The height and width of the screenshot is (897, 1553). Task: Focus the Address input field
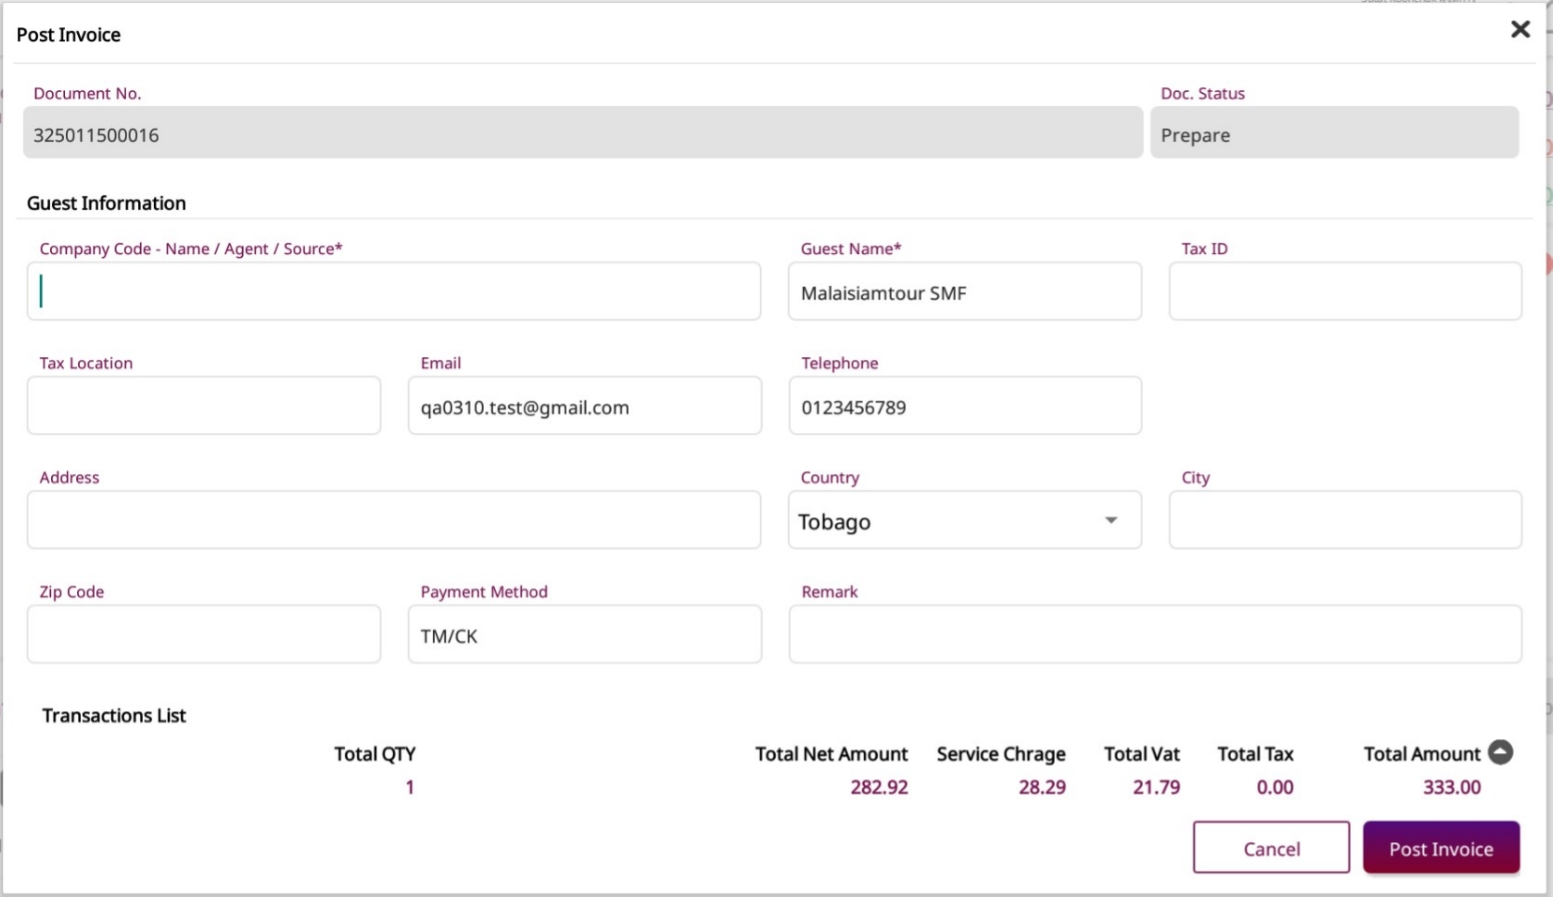pyautogui.click(x=394, y=520)
